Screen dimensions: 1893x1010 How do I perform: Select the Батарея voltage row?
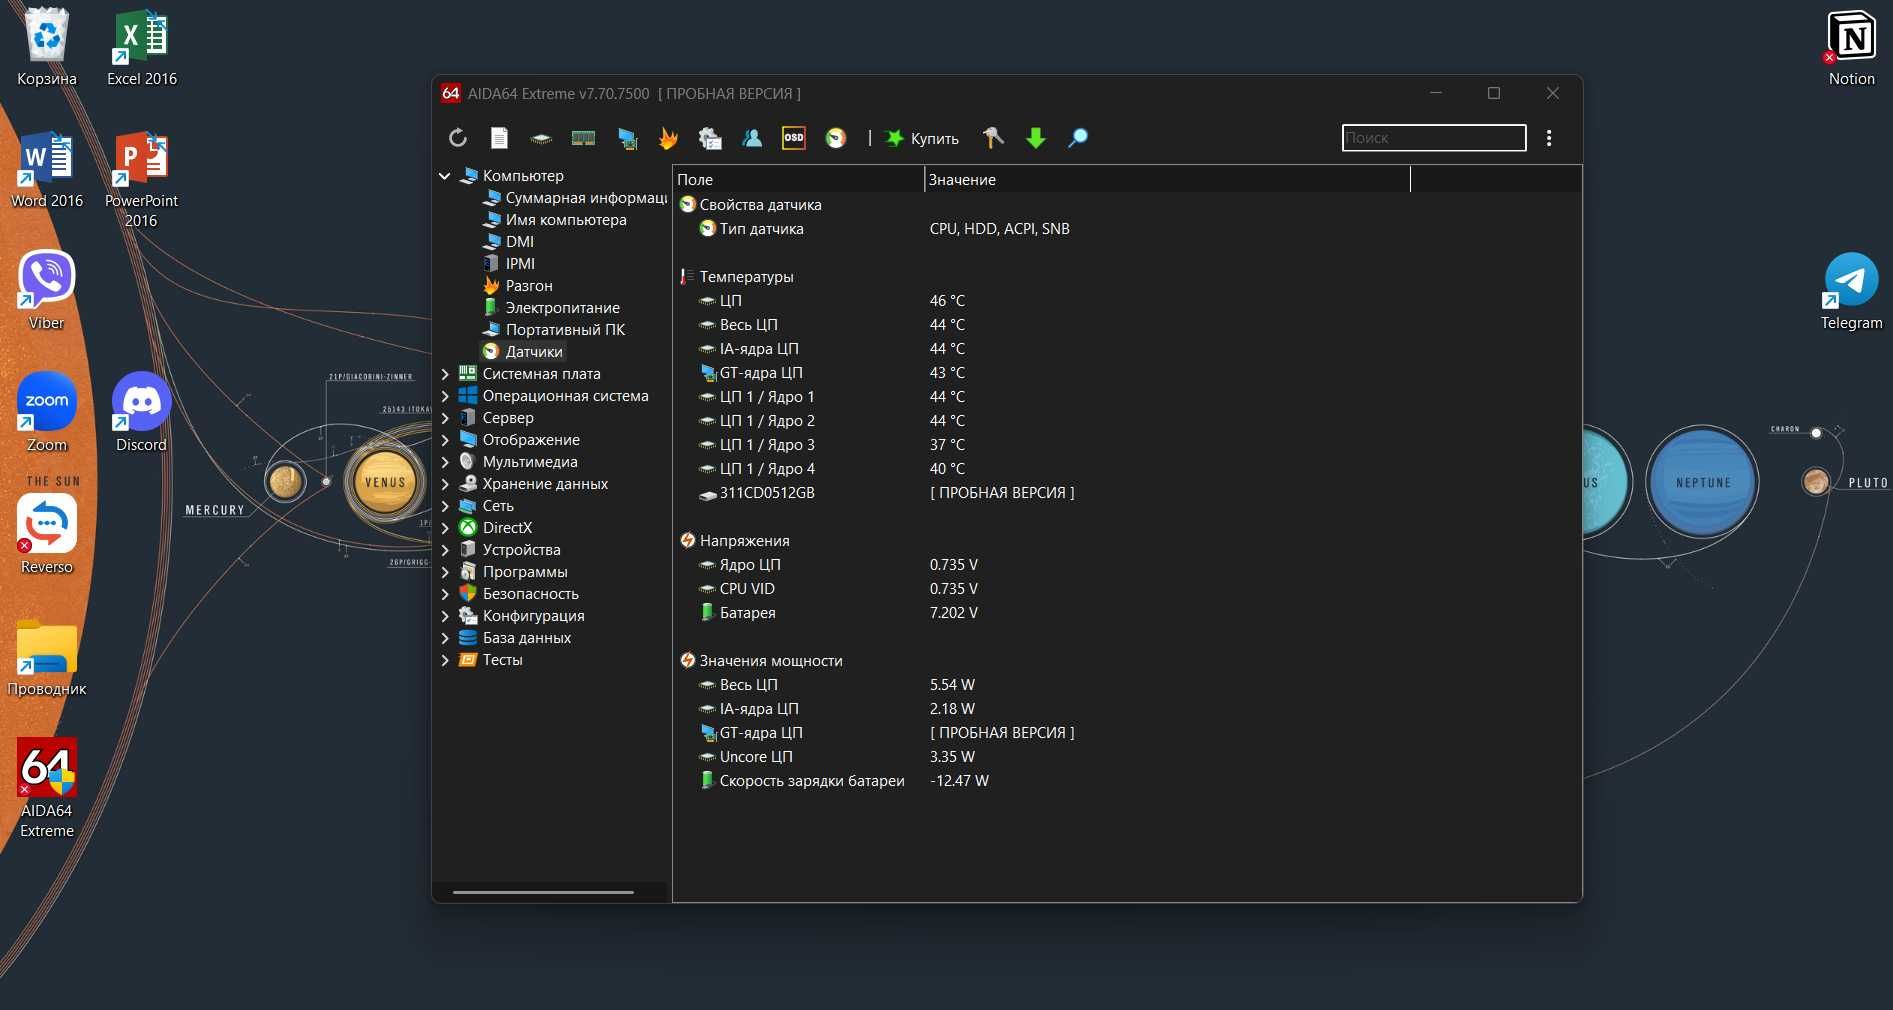tap(1127, 613)
